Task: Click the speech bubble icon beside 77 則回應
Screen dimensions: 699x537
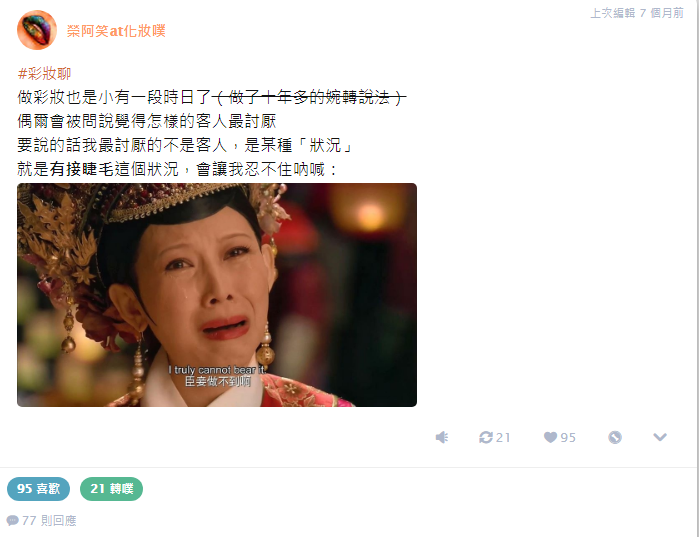Action: (12, 520)
